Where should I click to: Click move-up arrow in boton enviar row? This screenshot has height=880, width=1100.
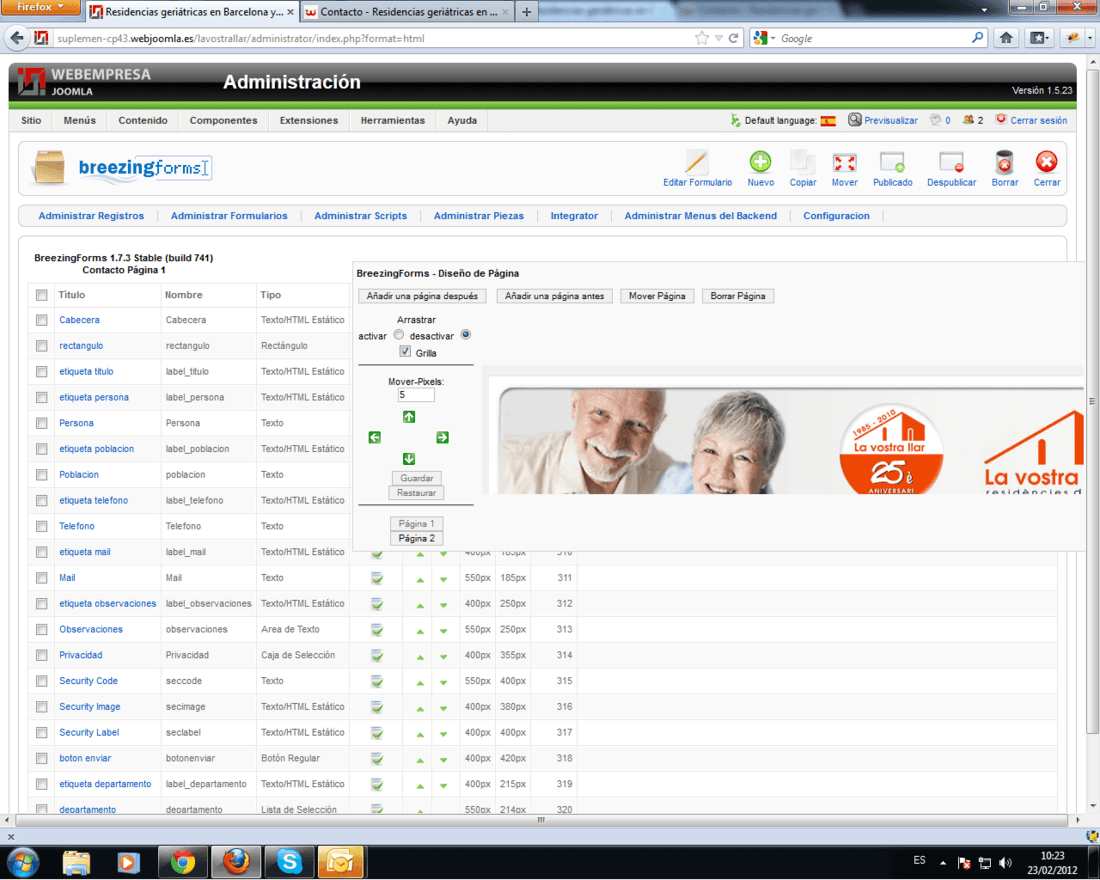420,760
